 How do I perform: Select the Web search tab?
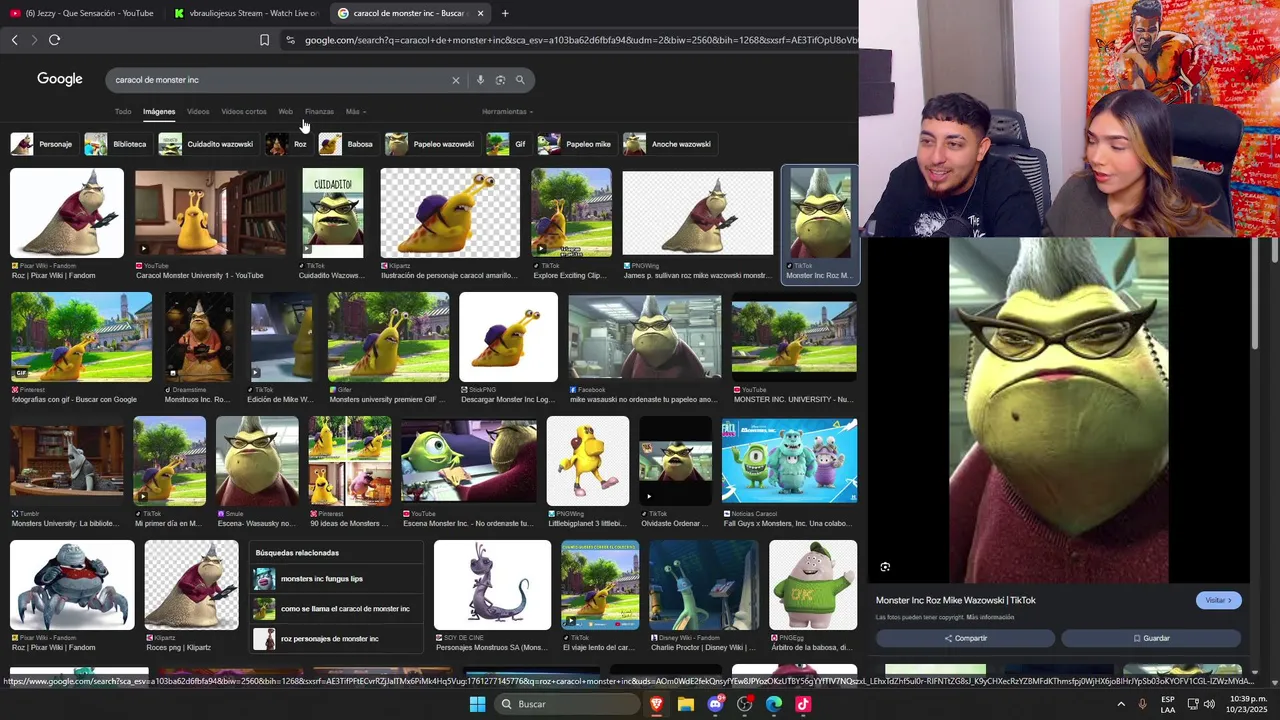pos(286,112)
